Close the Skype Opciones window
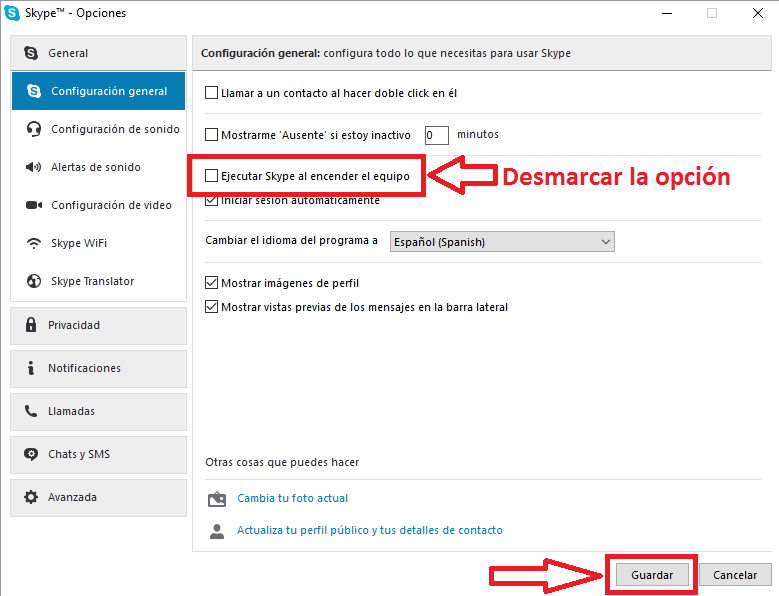Image resolution: width=779 pixels, height=596 pixels. pos(758,13)
